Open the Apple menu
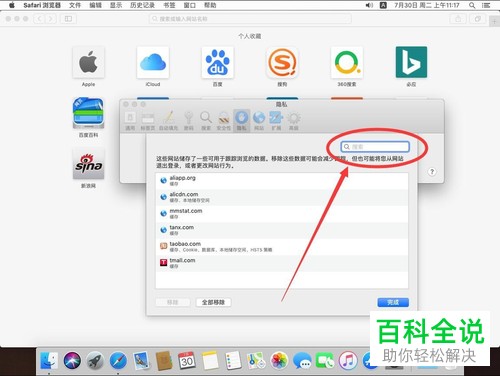This screenshot has height=376, width=500. pos(12,5)
